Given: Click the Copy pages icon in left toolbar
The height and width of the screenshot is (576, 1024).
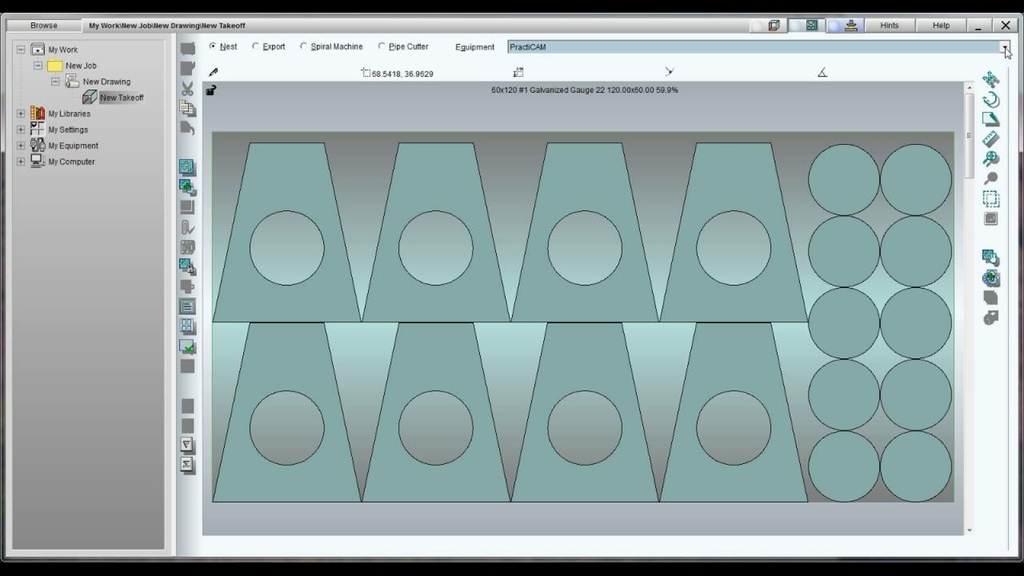Looking at the screenshot, I should [x=187, y=108].
